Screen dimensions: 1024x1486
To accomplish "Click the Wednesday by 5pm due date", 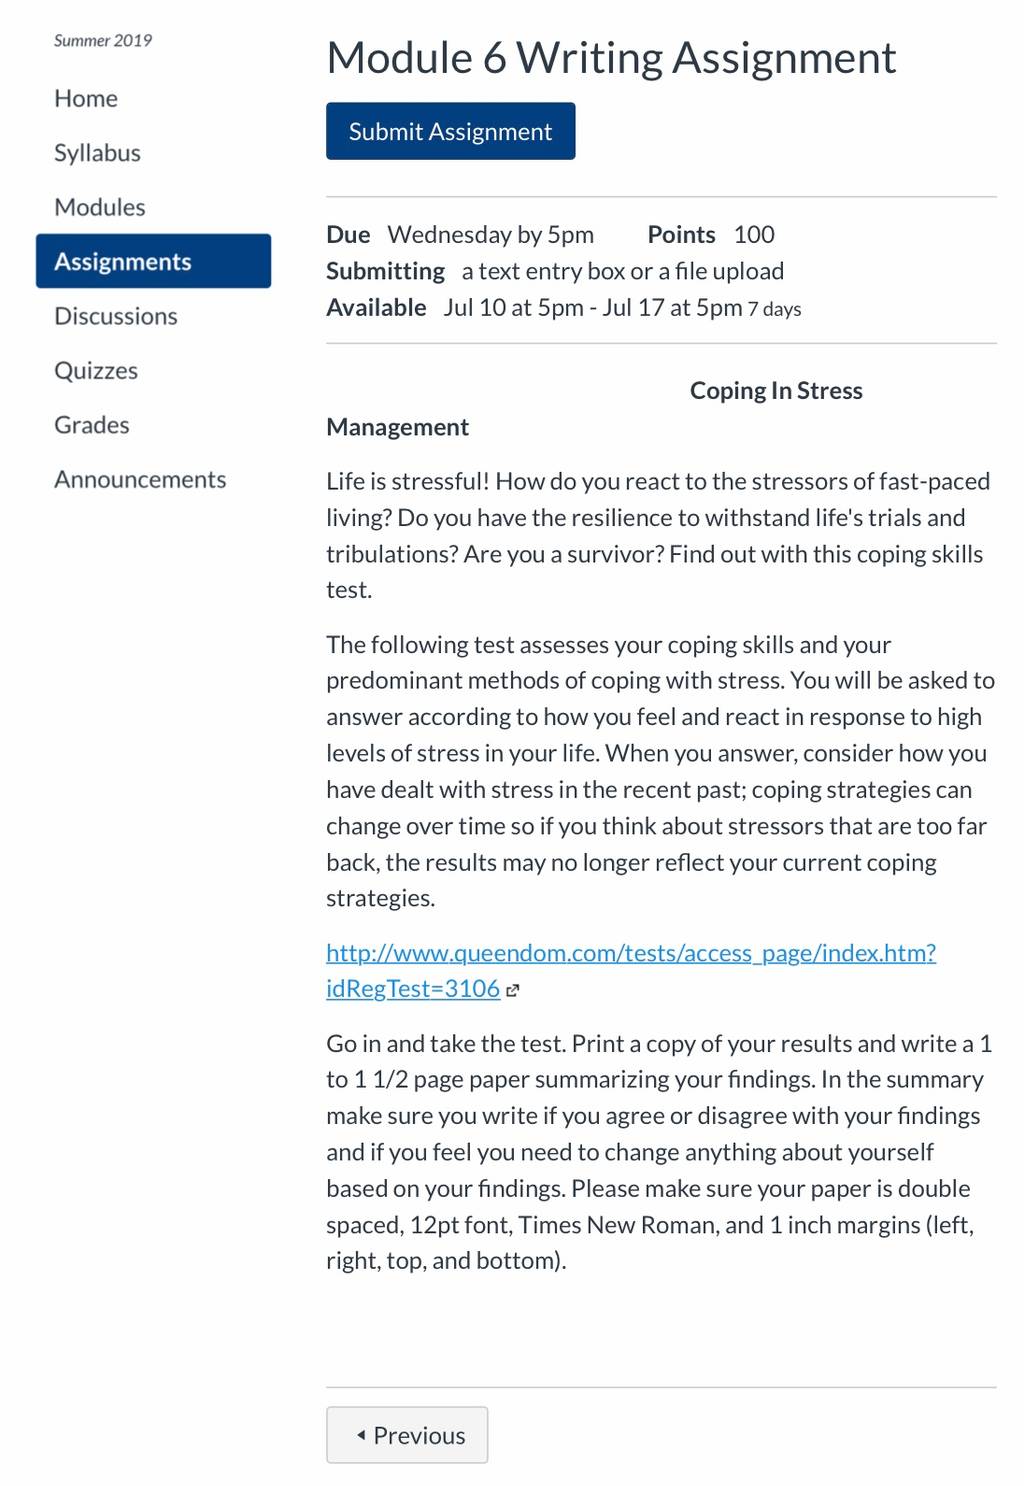I will tap(491, 235).
